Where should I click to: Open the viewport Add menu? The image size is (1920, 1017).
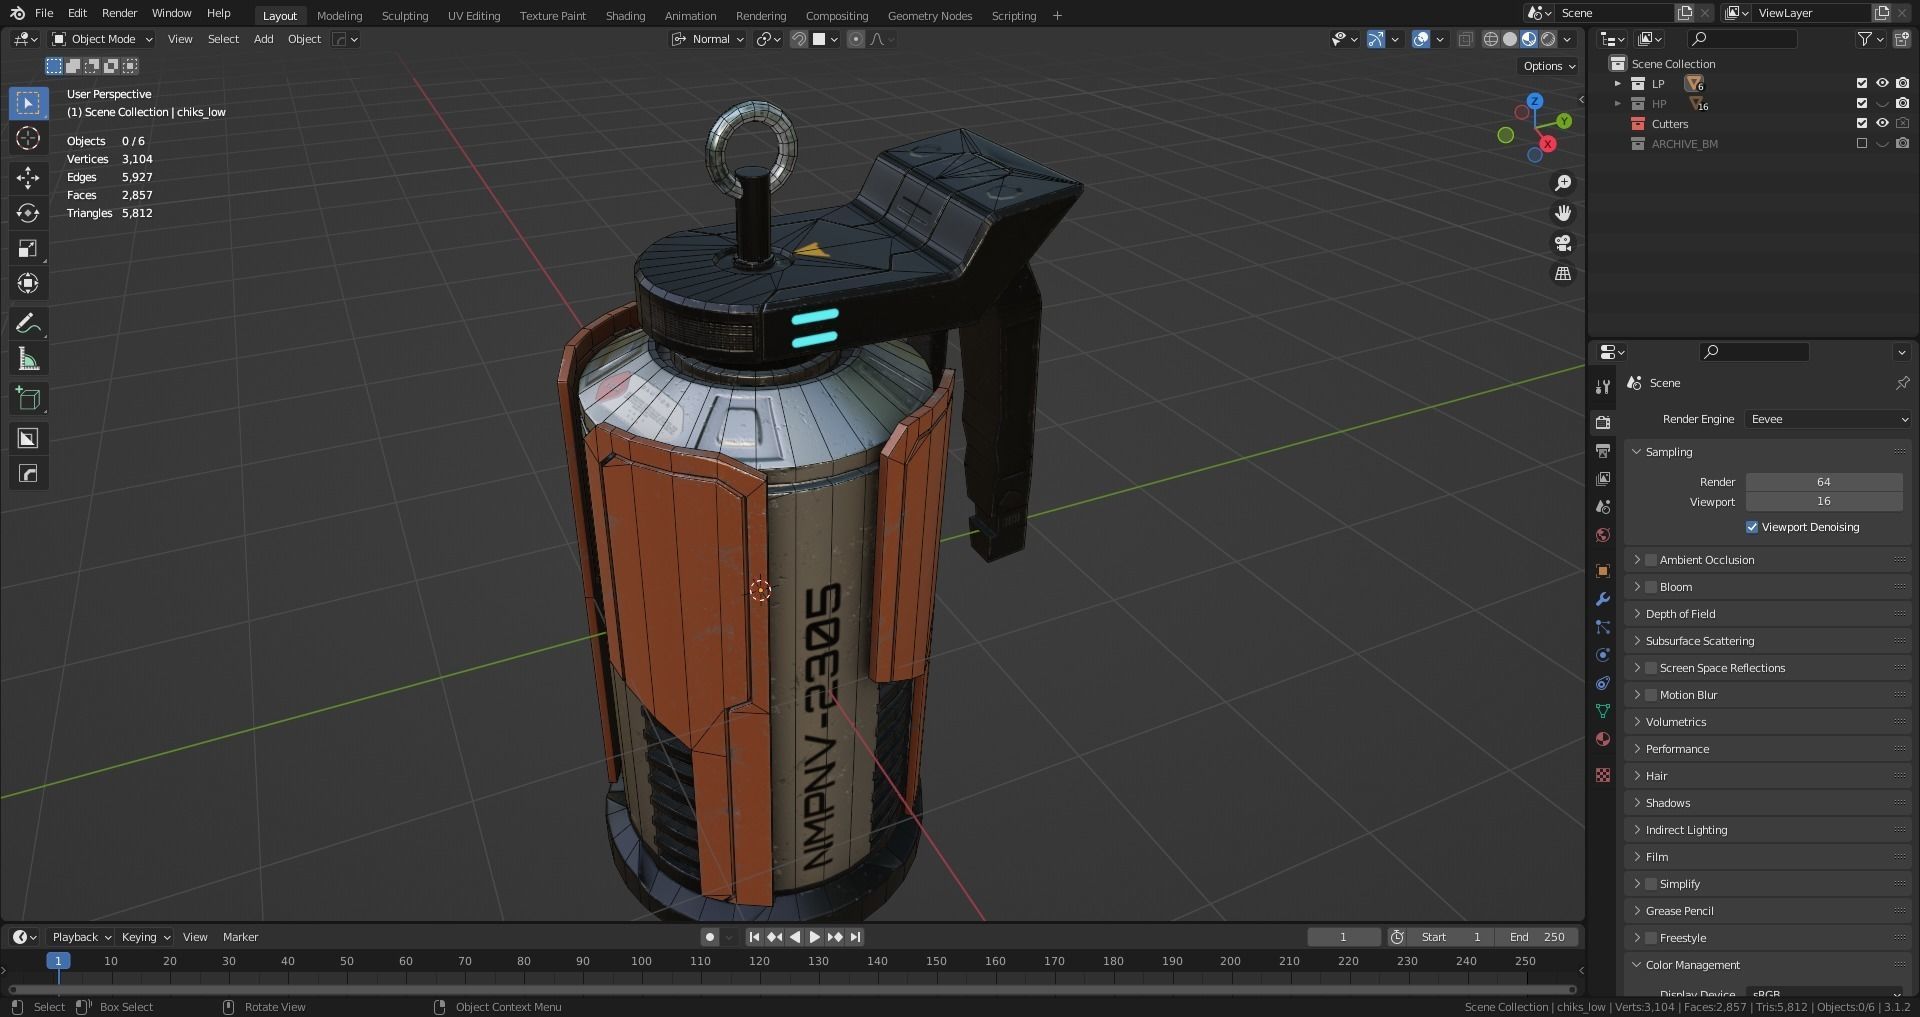[263, 39]
